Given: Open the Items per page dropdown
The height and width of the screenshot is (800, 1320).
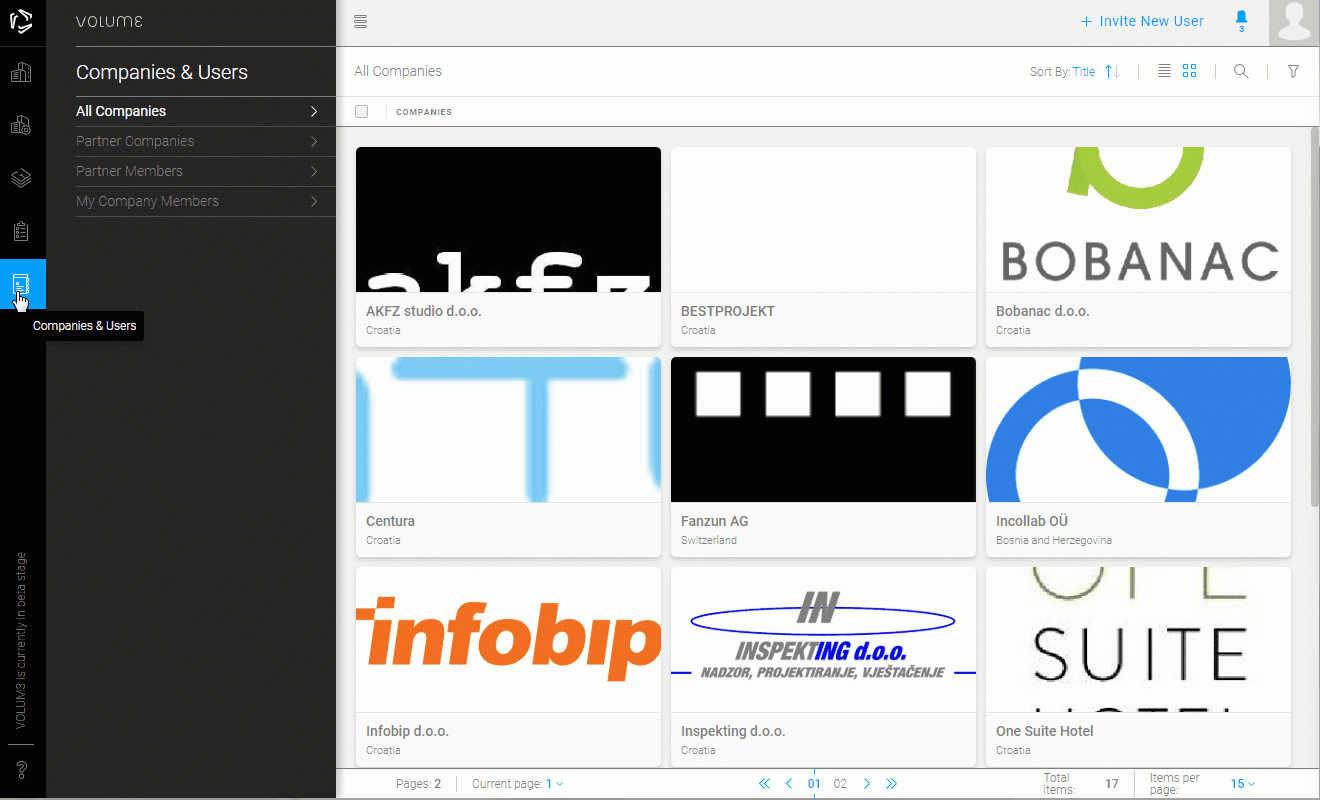Looking at the screenshot, I should click(x=1243, y=784).
